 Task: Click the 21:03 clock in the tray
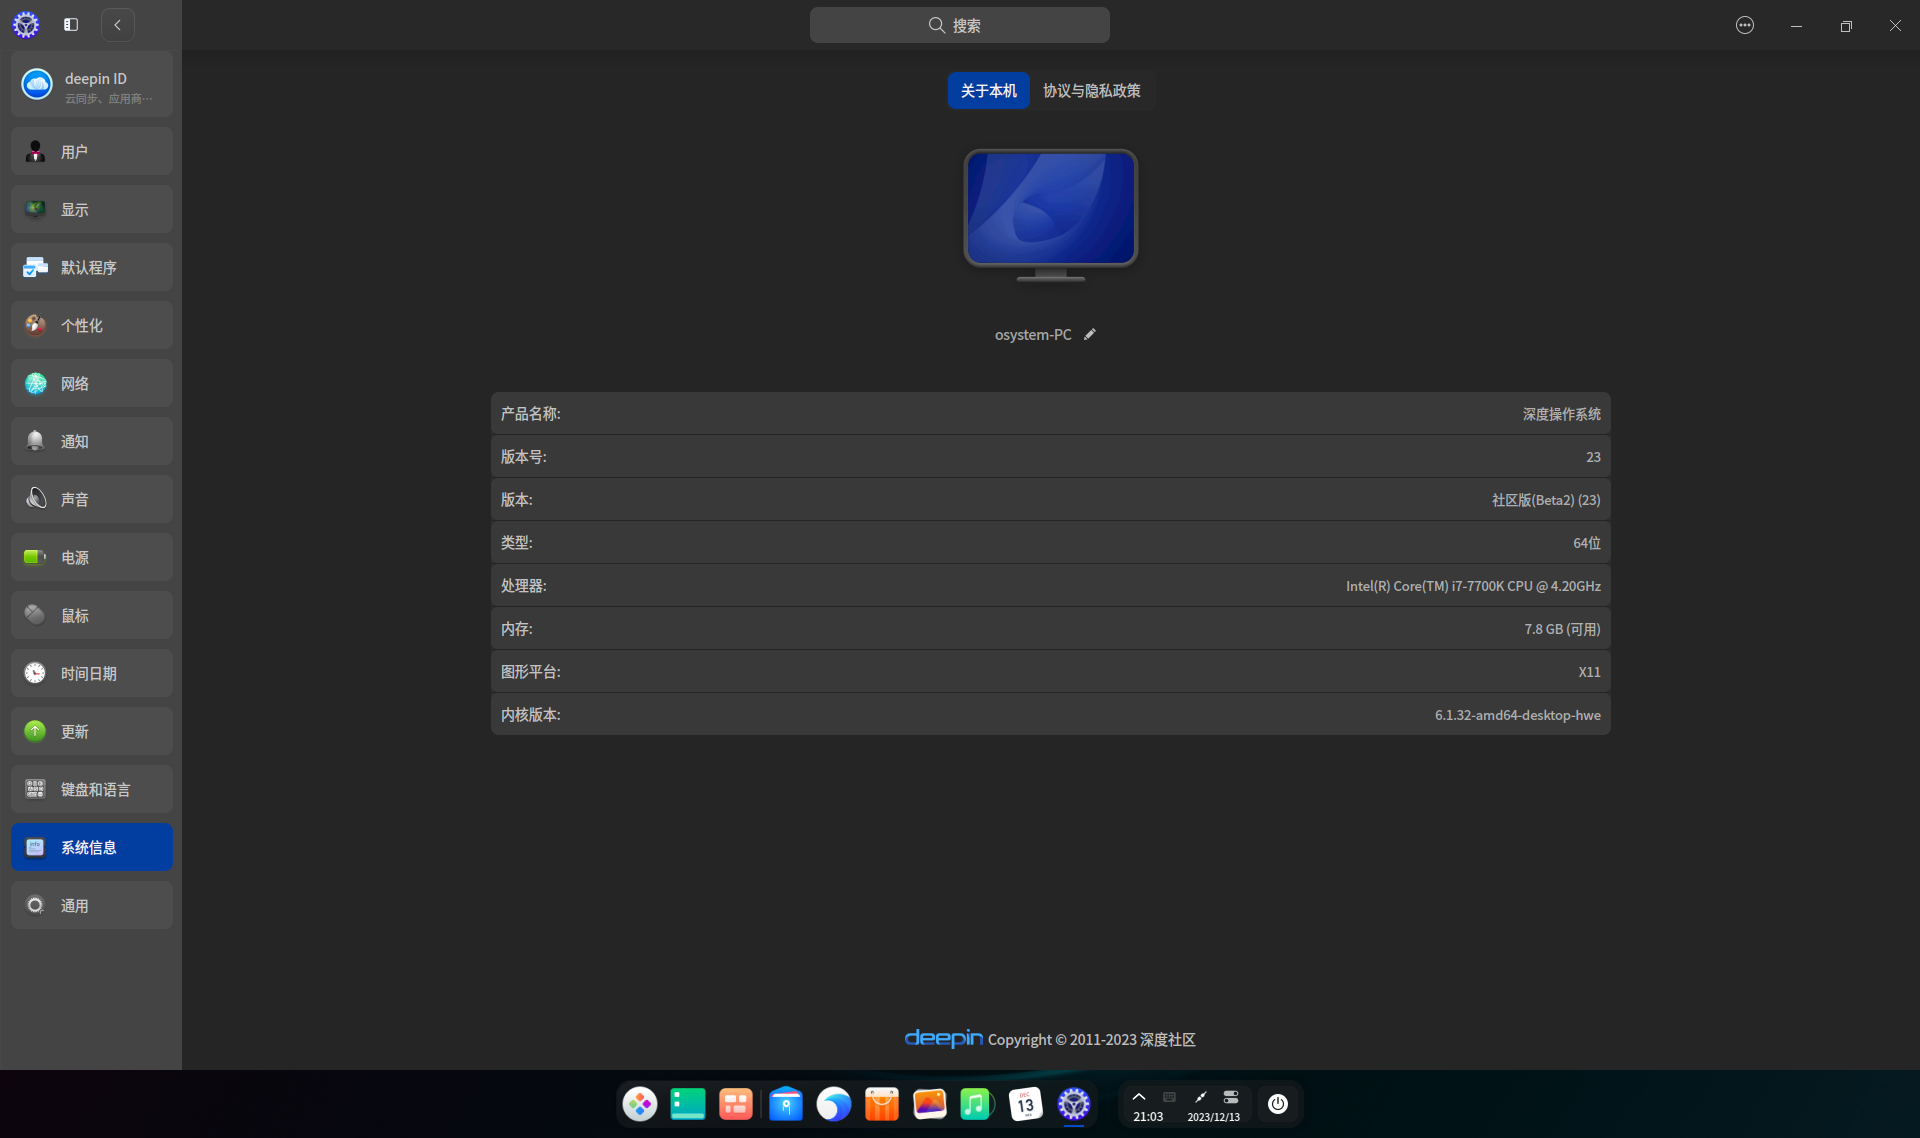click(1148, 1117)
